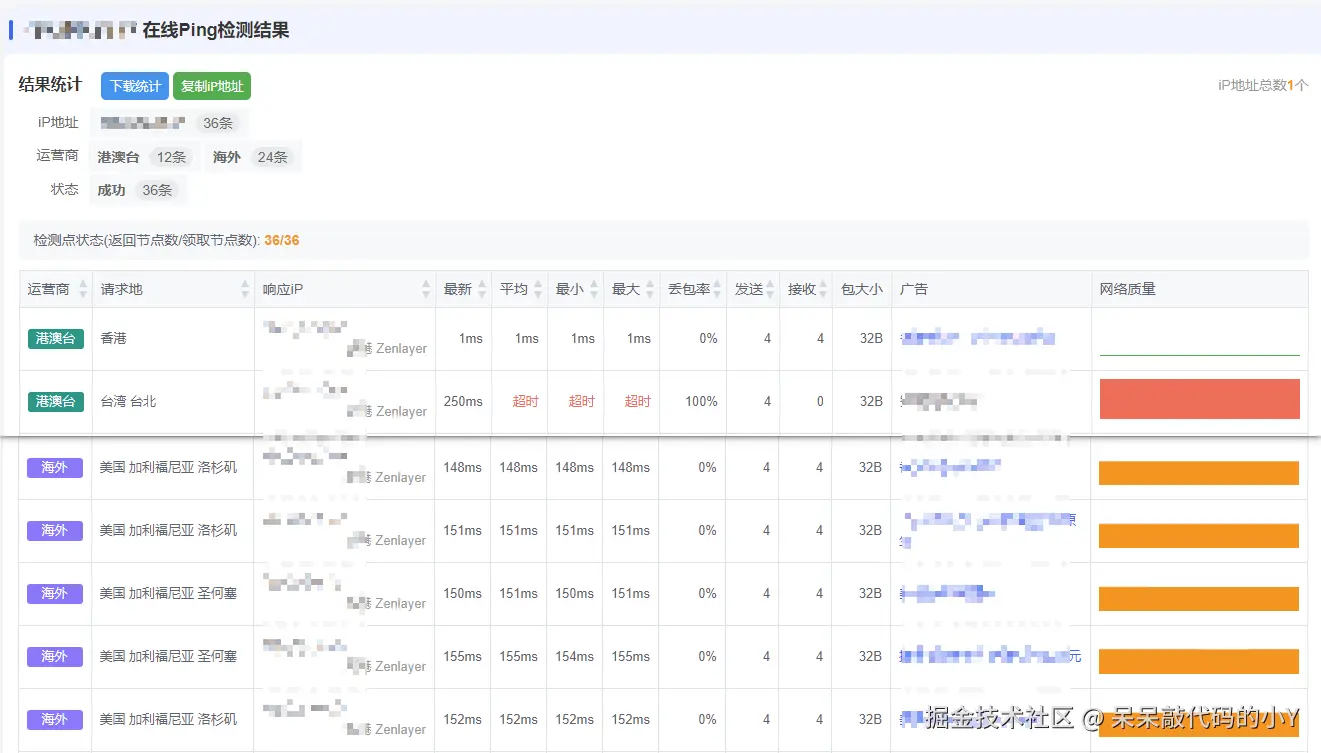Select the 海外 badge on the Los Angeles row
This screenshot has width=1321, height=753.
55,466
